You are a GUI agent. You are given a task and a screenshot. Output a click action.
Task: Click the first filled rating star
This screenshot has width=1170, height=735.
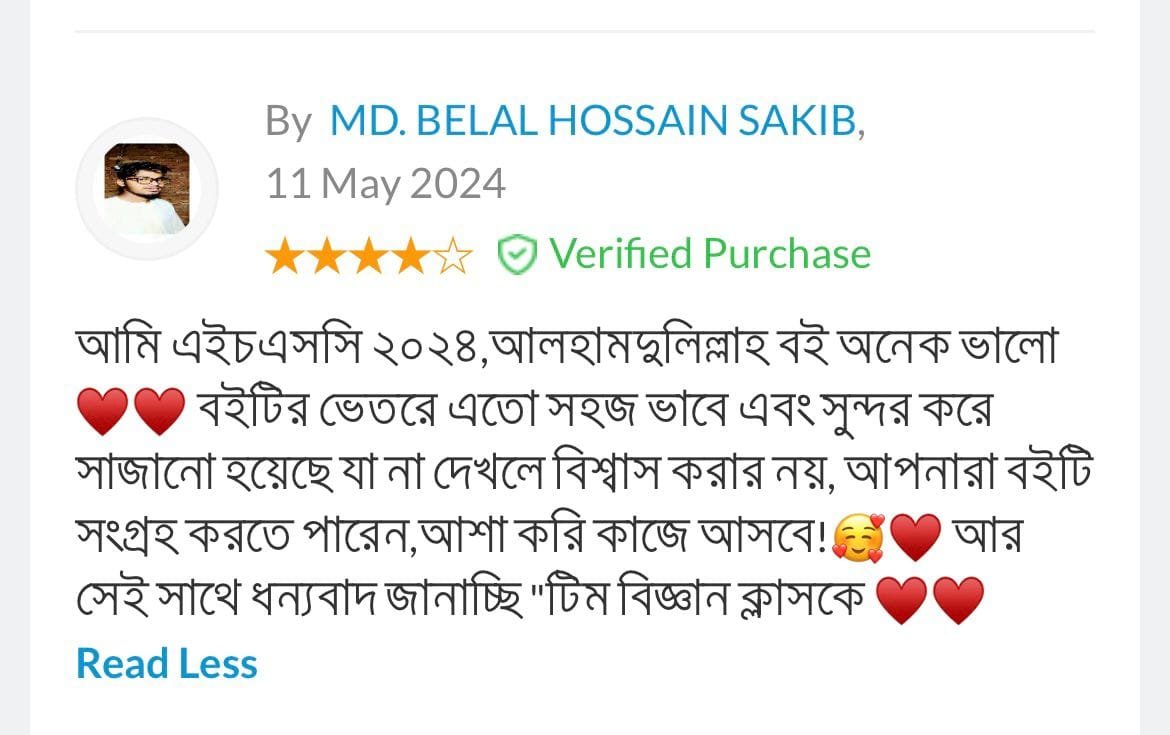pyautogui.click(x=283, y=256)
